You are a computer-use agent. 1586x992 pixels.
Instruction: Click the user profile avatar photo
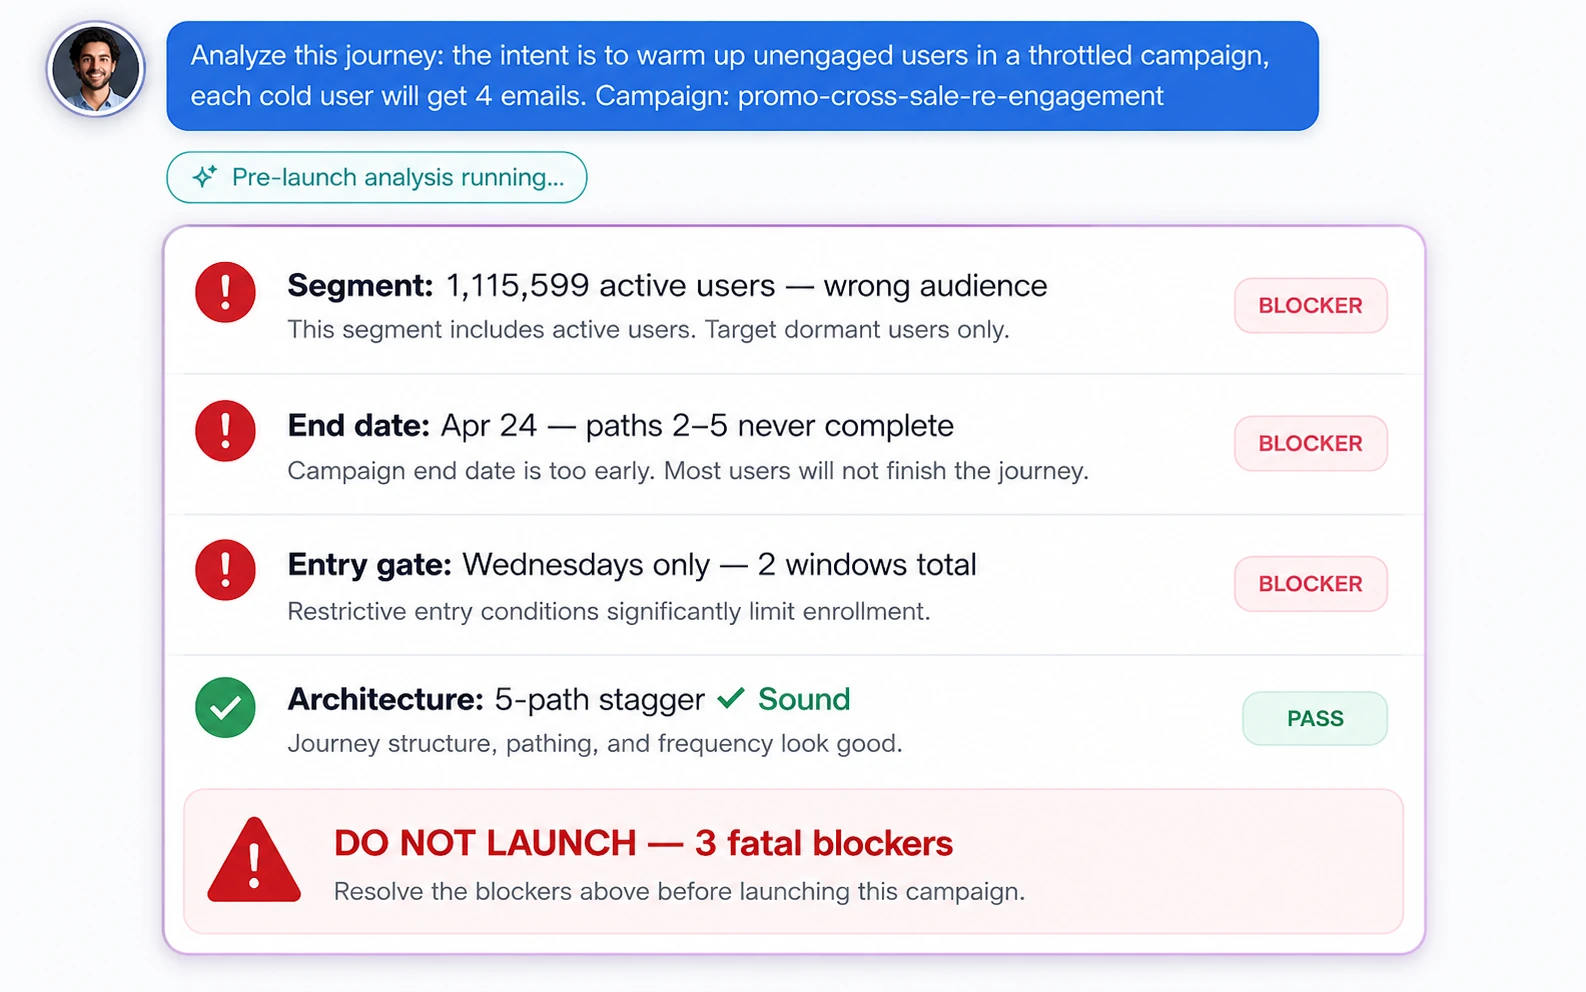click(96, 69)
